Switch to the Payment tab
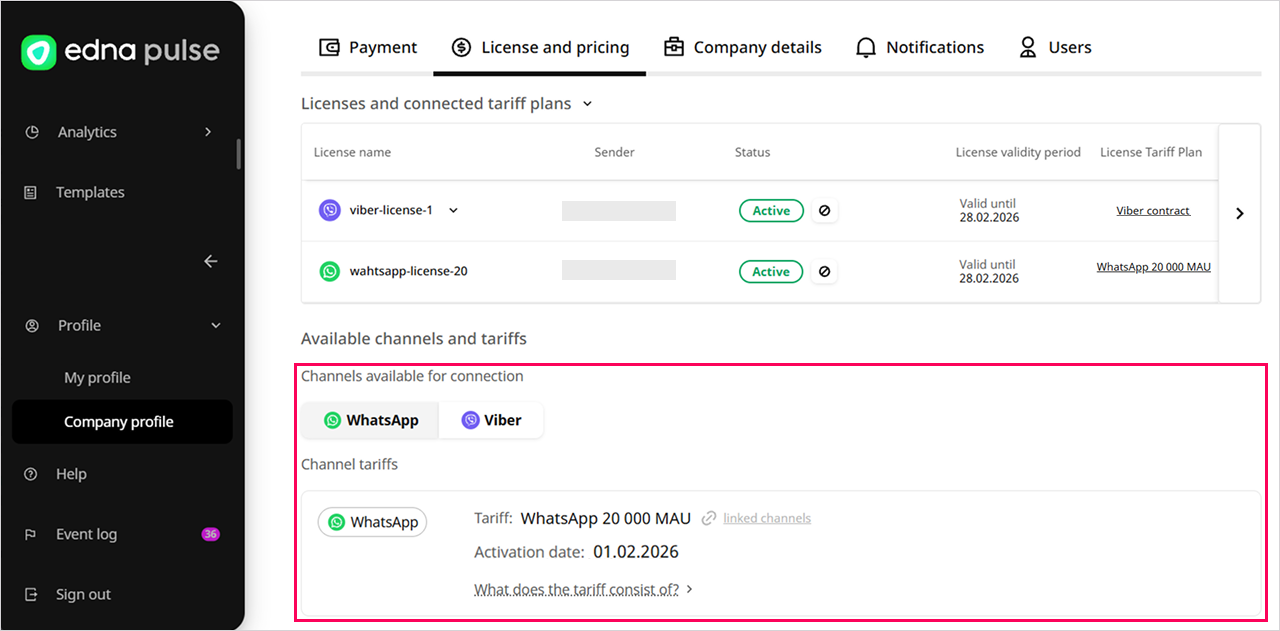This screenshot has width=1280, height=631. pyautogui.click(x=367, y=47)
